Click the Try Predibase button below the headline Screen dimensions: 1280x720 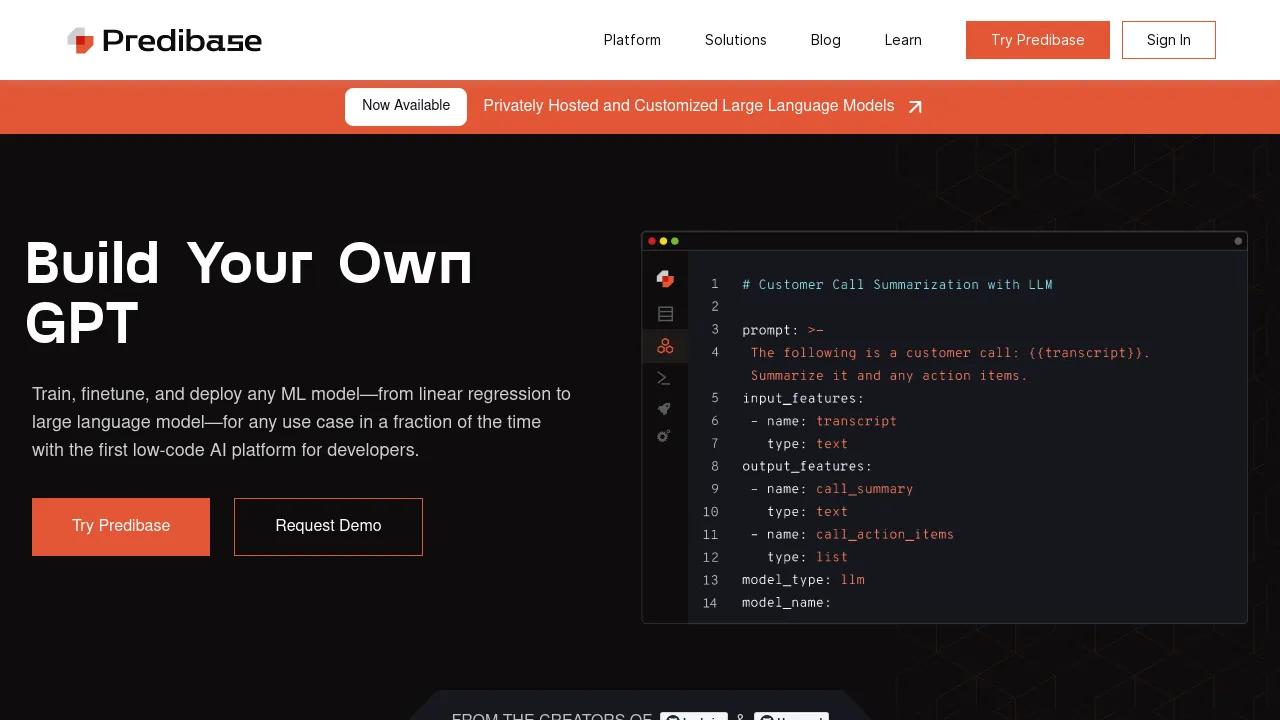[x=121, y=527]
